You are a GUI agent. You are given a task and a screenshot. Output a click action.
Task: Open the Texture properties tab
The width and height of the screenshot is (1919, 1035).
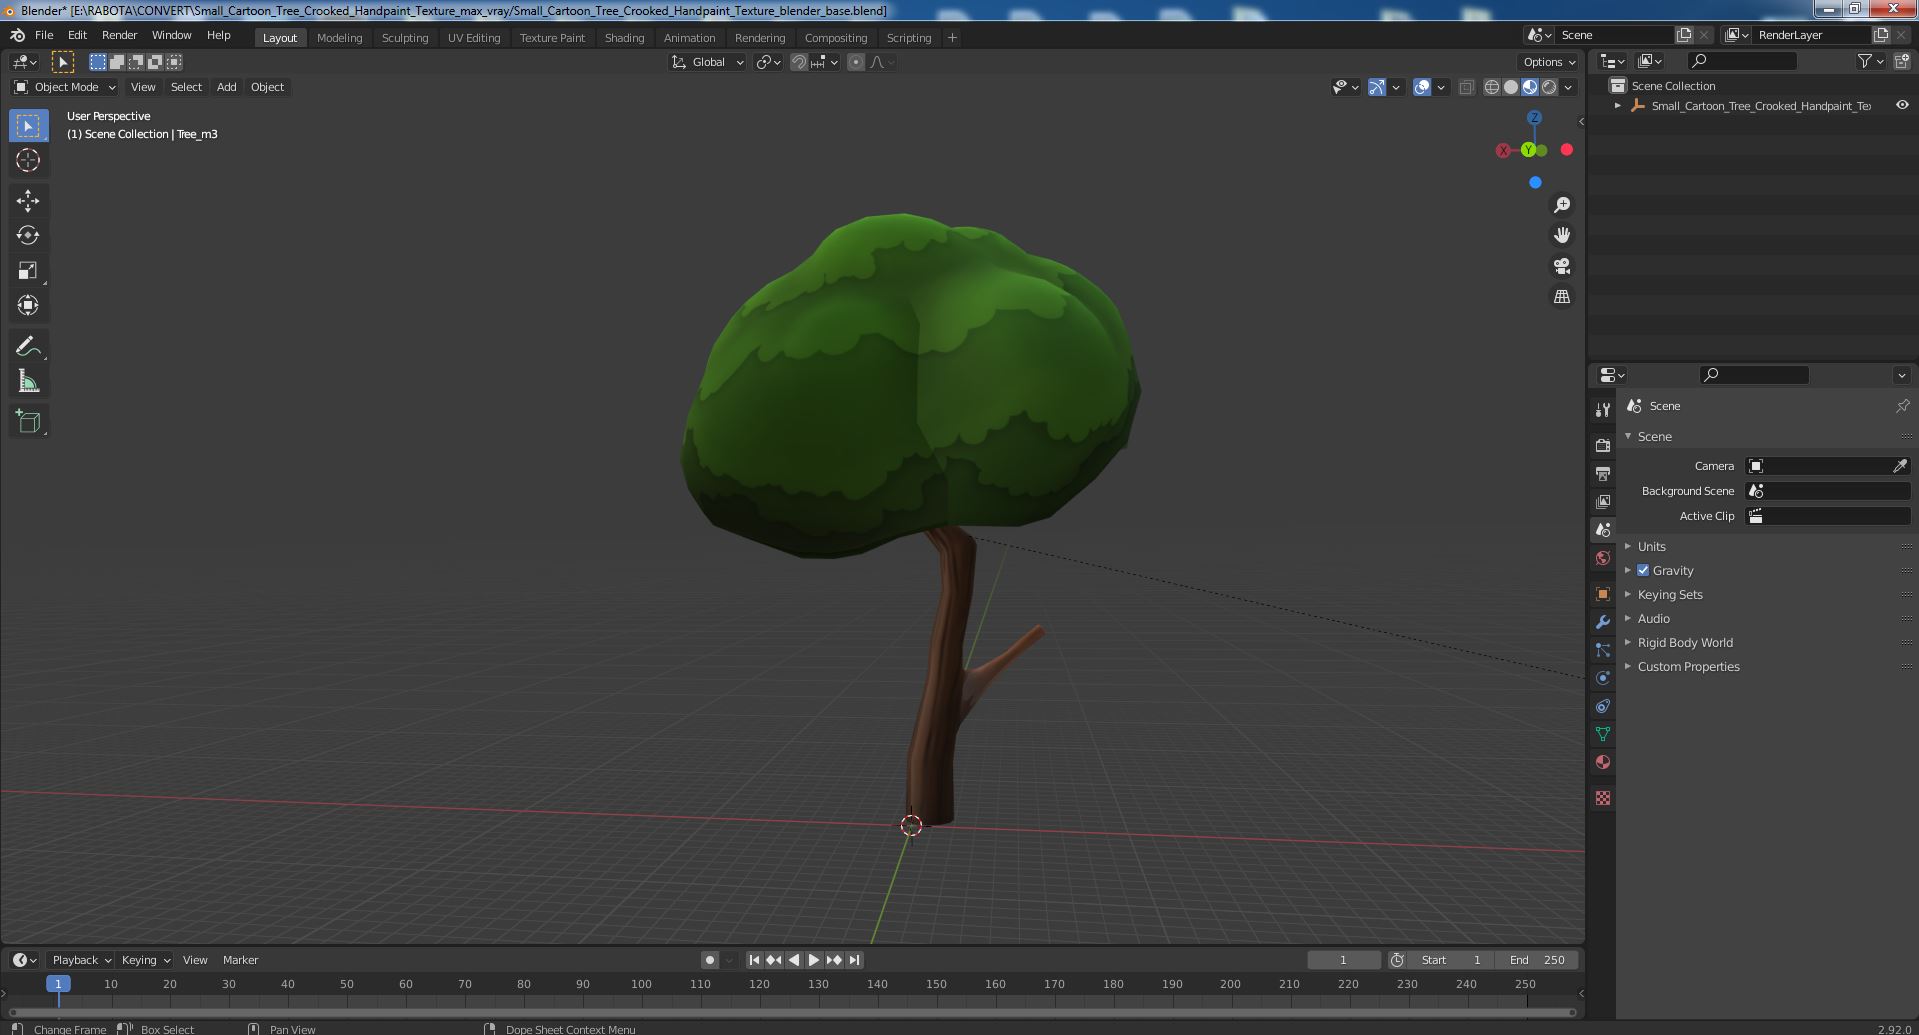point(1603,798)
